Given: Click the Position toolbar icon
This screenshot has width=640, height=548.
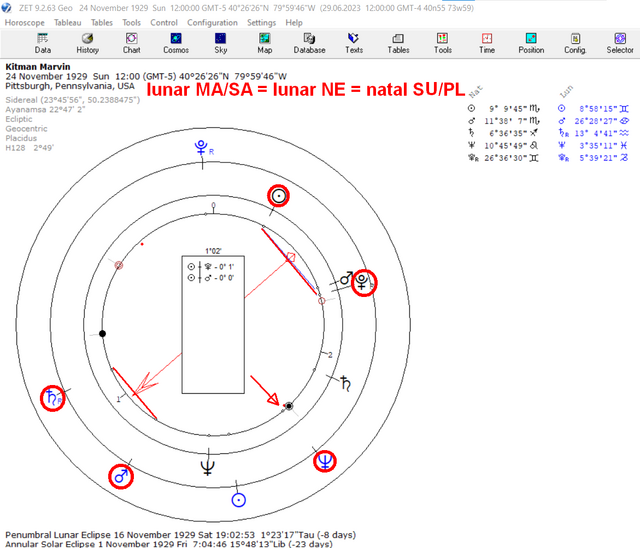Looking at the screenshot, I should click(531, 43).
